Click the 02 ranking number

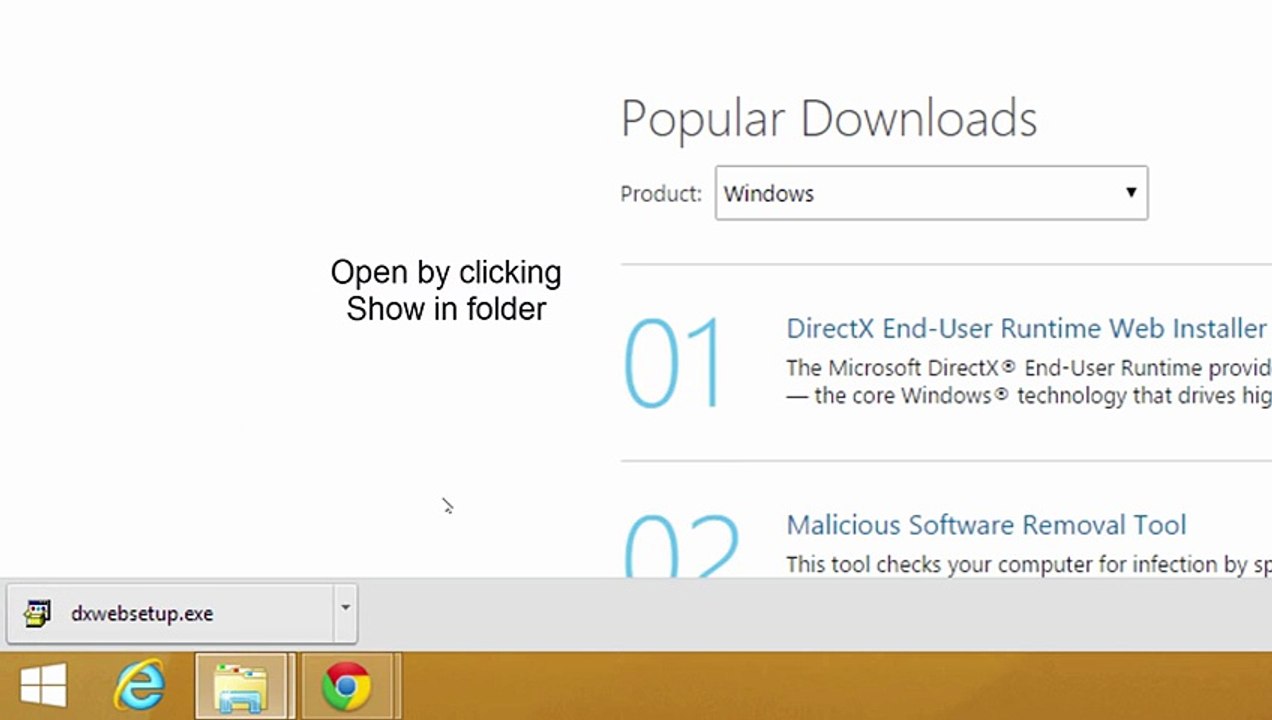pyautogui.click(x=681, y=545)
